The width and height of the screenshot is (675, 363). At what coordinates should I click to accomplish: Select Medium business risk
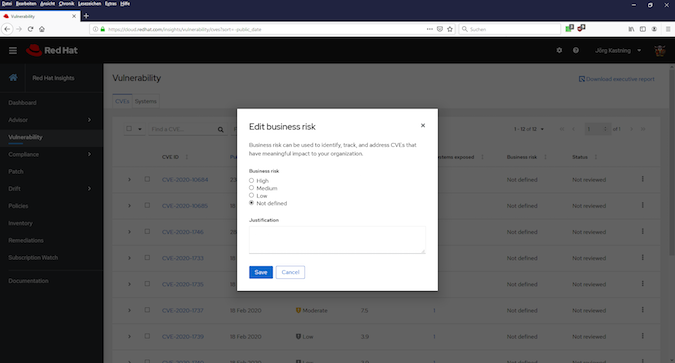251,188
